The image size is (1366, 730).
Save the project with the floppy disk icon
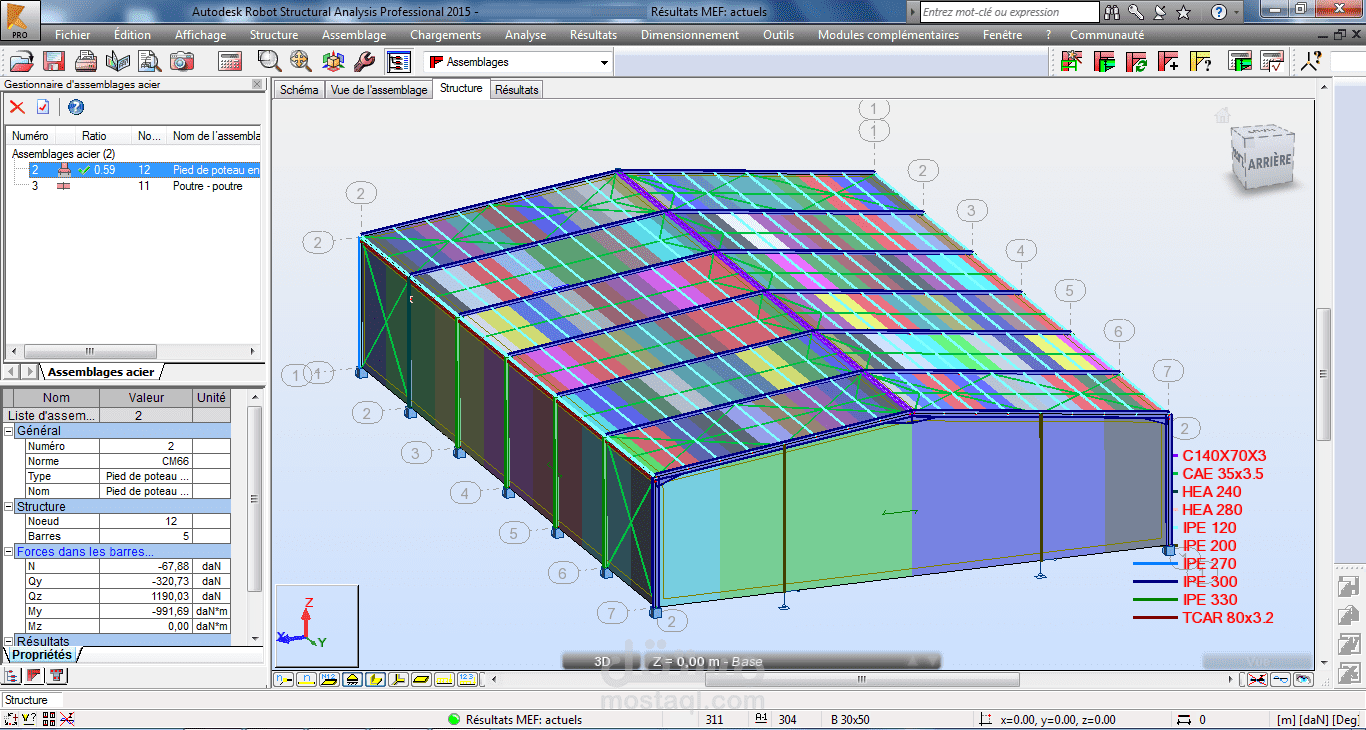[54, 62]
